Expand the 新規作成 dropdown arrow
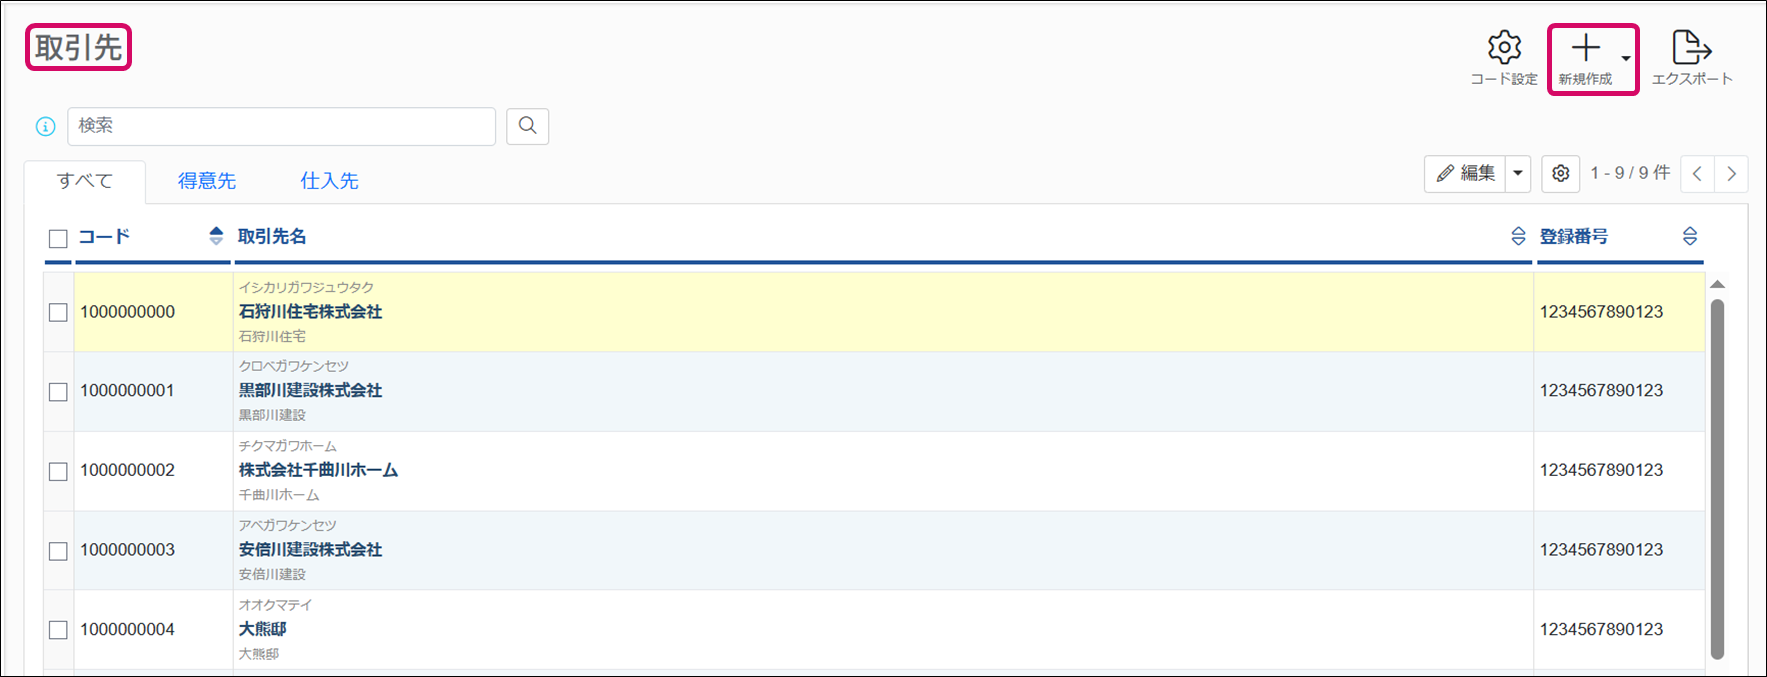The height and width of the screenshot is (677, 1767). pos(1626,58)
